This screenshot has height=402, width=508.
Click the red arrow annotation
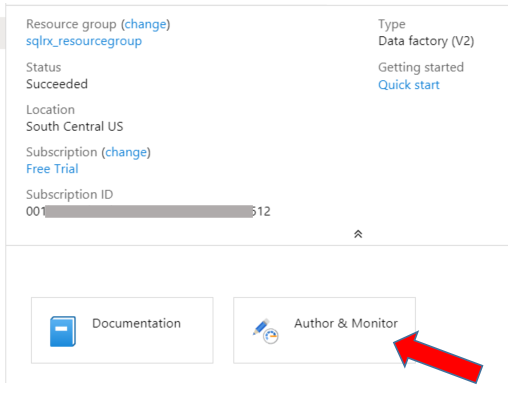(x=438, y=357)
